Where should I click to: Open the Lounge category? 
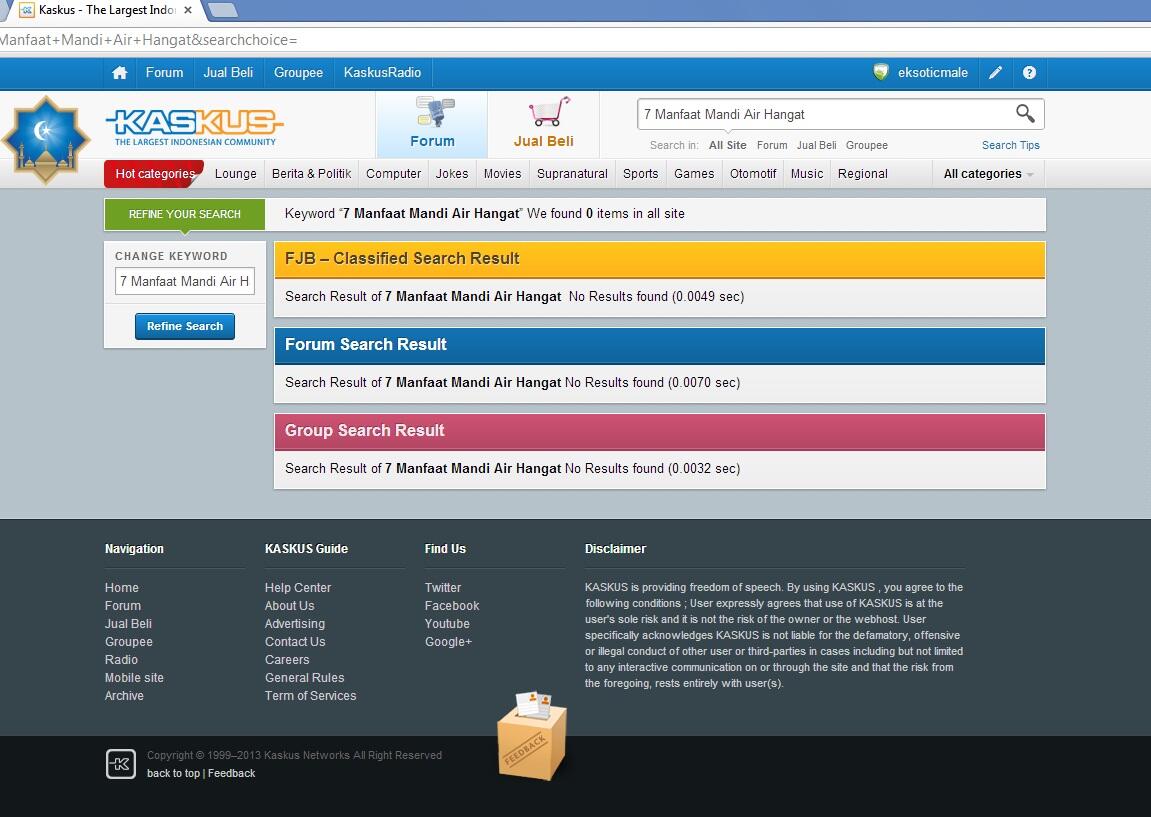click(x=236, y=174)
